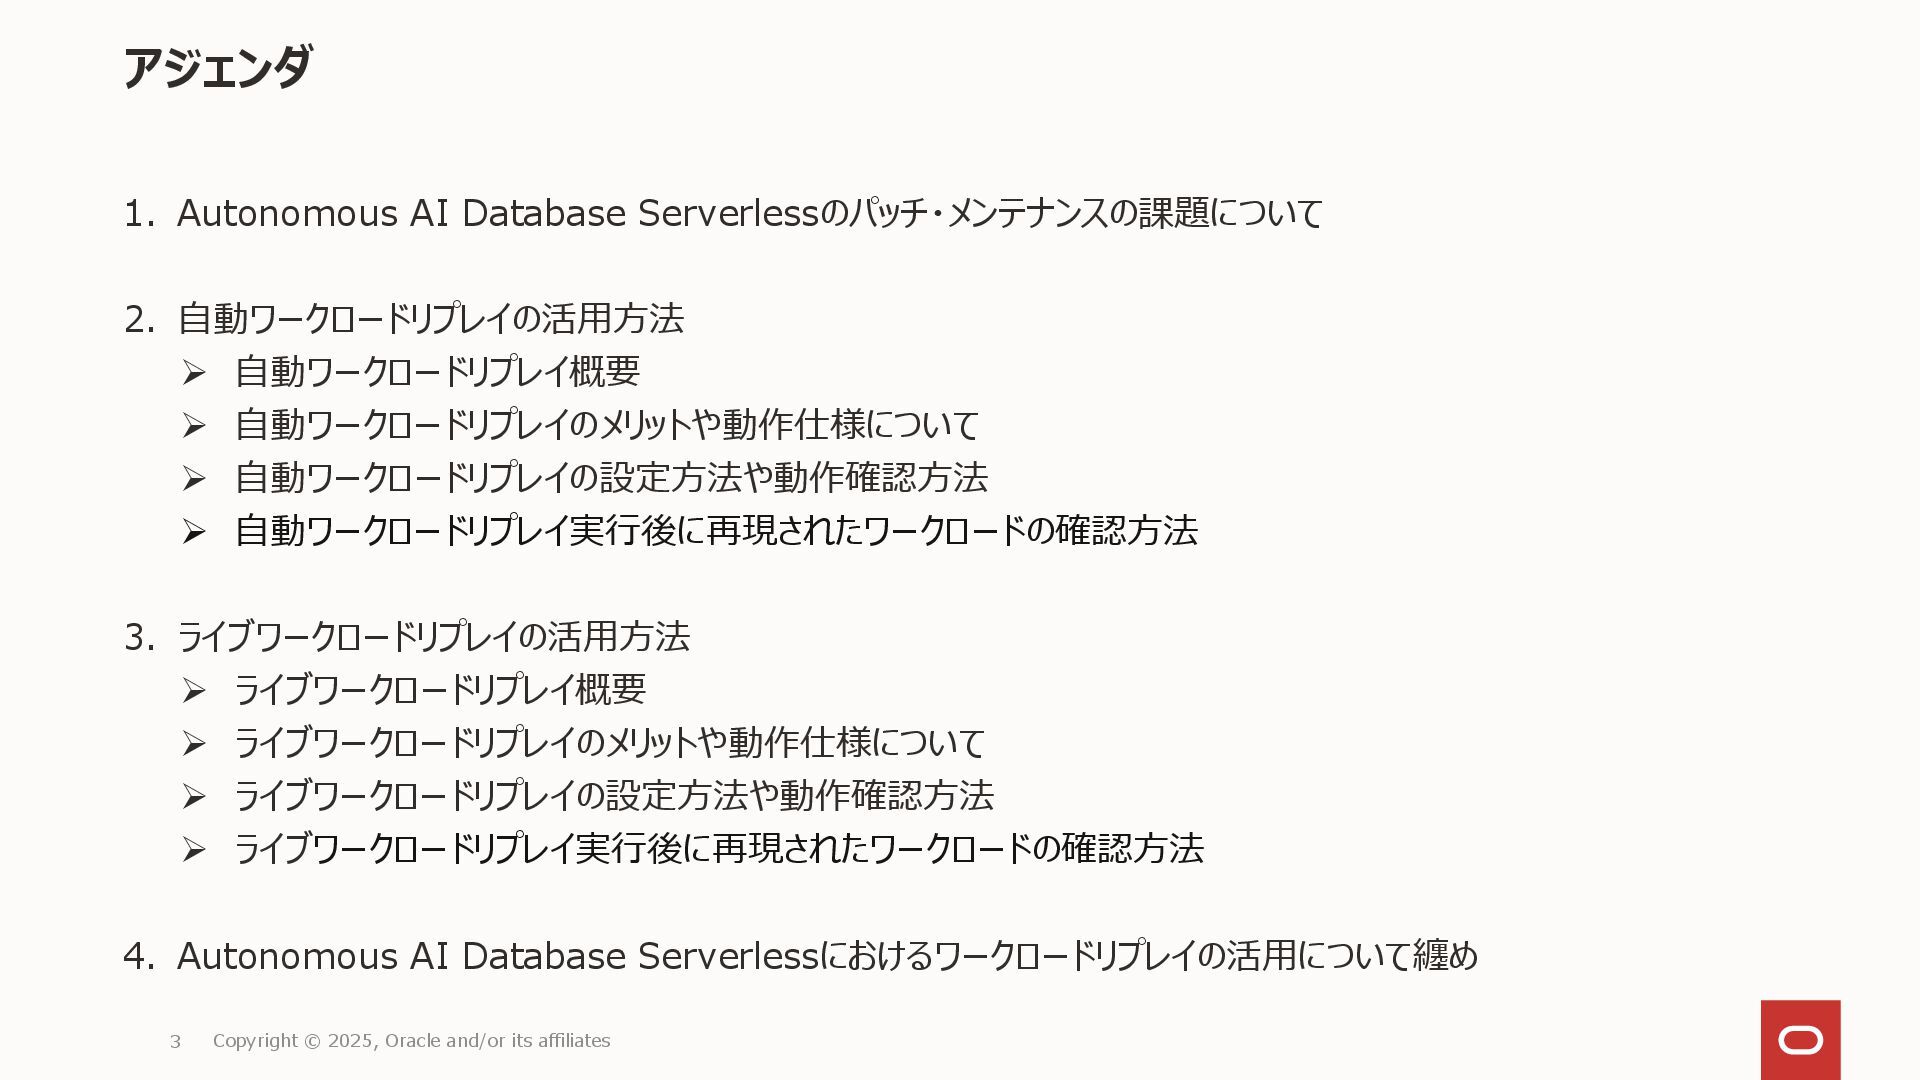The image size is (1920, 1080).
Task: Select the 自動ワークロードリプレイ概要 line
Action: pos(437,372)
